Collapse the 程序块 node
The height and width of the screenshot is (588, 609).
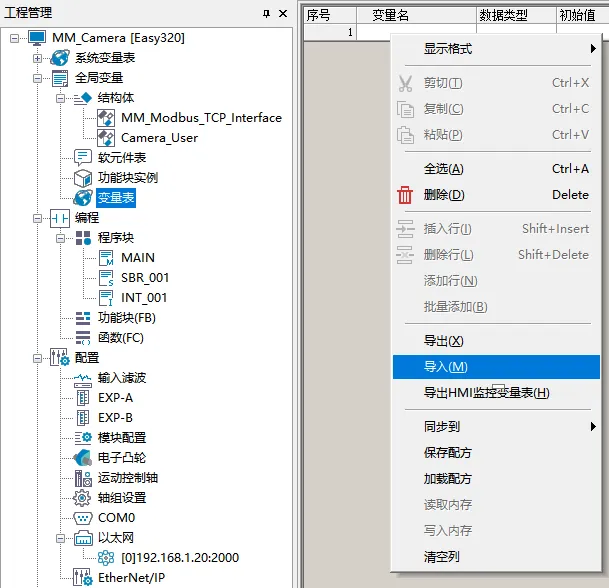tap(60, 238)
